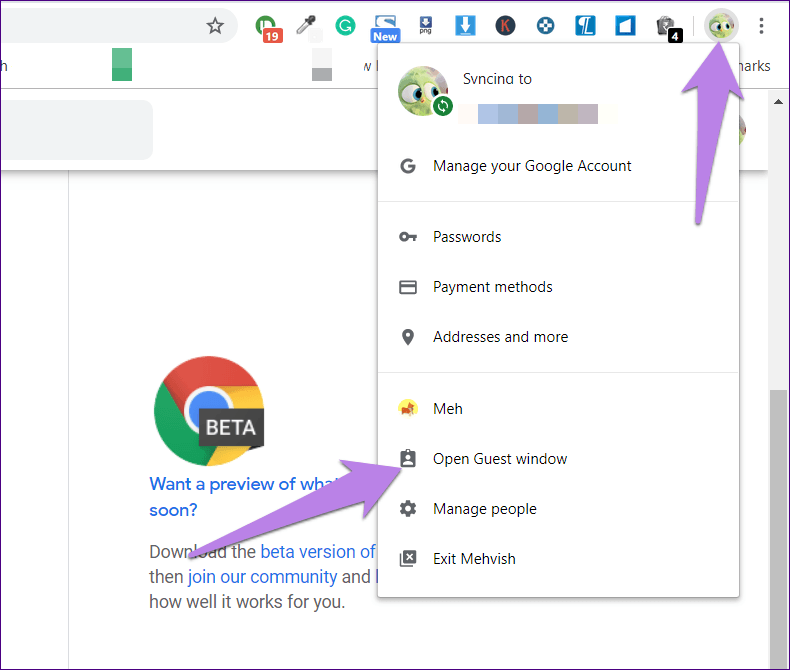Open Addresses and more
Image resolution: width=790 pixels, height=670 pixels.
[500, 337]
